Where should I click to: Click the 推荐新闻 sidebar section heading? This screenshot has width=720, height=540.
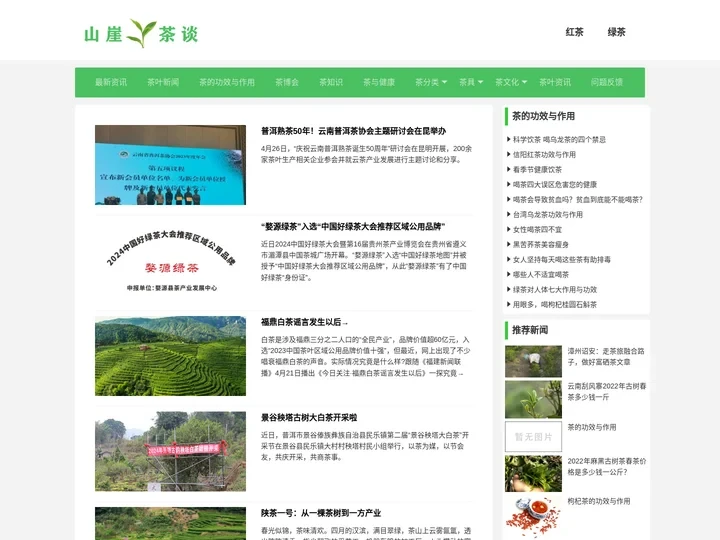tap(530, 330)
